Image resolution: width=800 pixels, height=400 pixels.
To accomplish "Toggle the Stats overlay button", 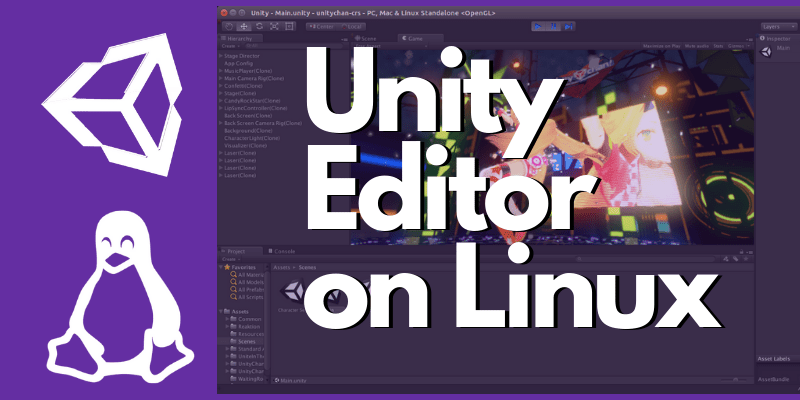I will point(718,46).
